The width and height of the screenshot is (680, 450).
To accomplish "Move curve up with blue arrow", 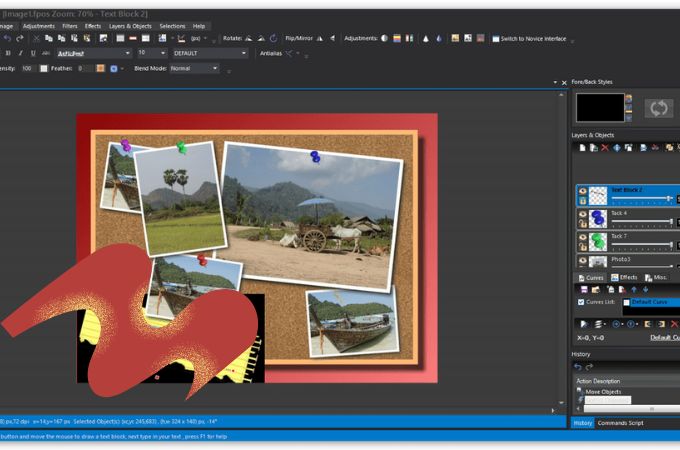I will coord(634,289).
